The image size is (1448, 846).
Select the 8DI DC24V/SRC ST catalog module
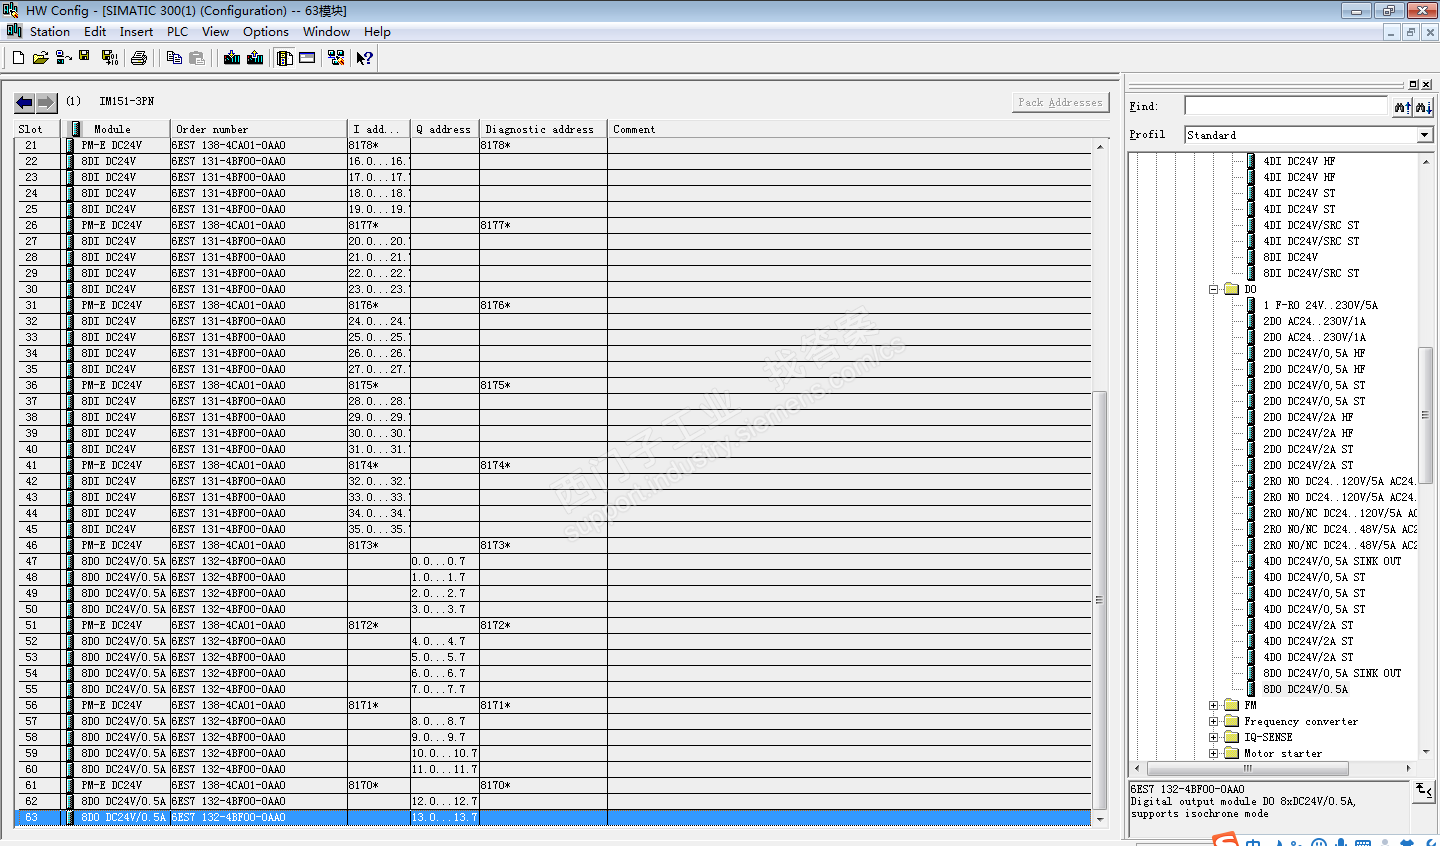click(x=1311, y=273)
